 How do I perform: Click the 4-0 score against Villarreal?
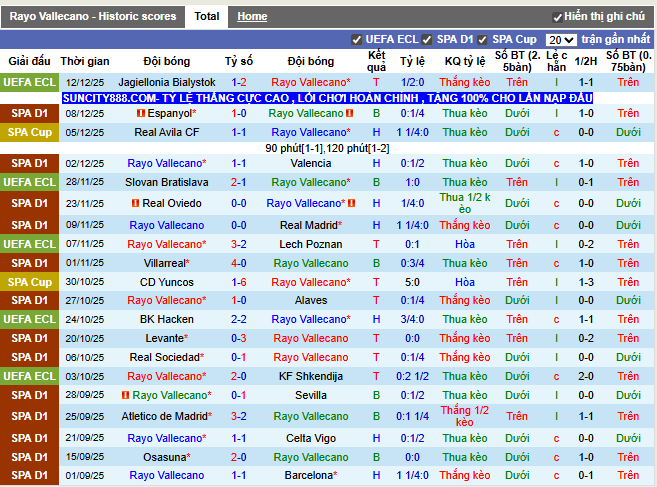239,263
